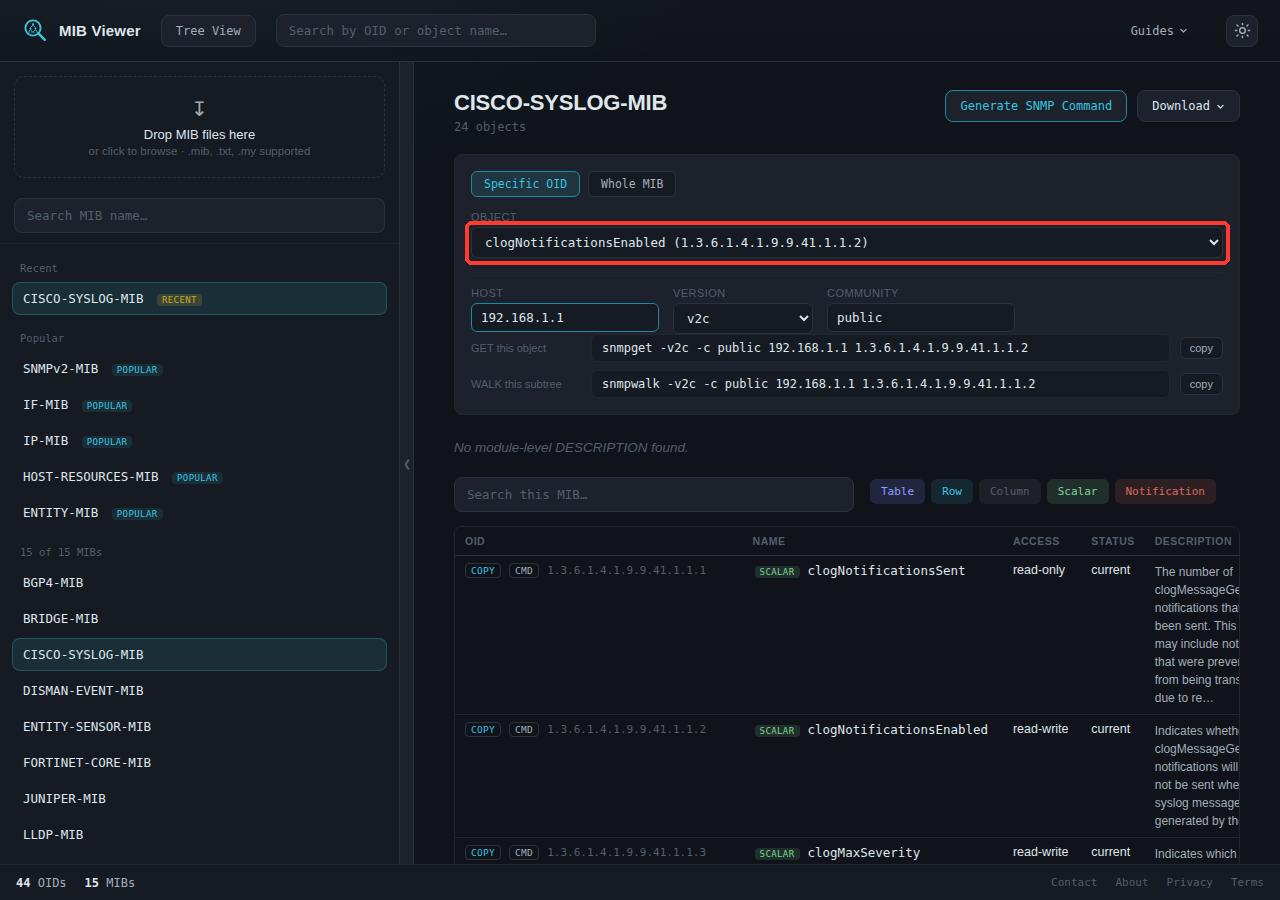Open the VERSION v2c dropdown
1280x900 pixels.
coord(743,318)
